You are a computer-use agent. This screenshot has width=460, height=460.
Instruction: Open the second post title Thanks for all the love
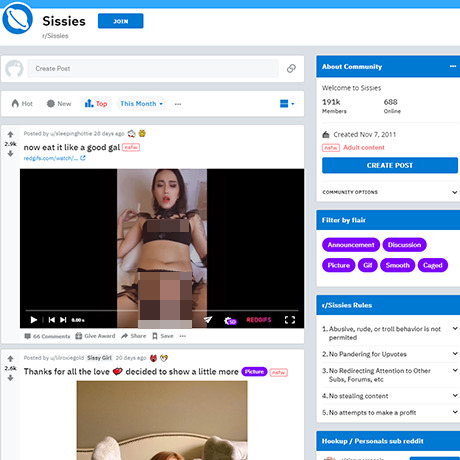pos(131,372)
